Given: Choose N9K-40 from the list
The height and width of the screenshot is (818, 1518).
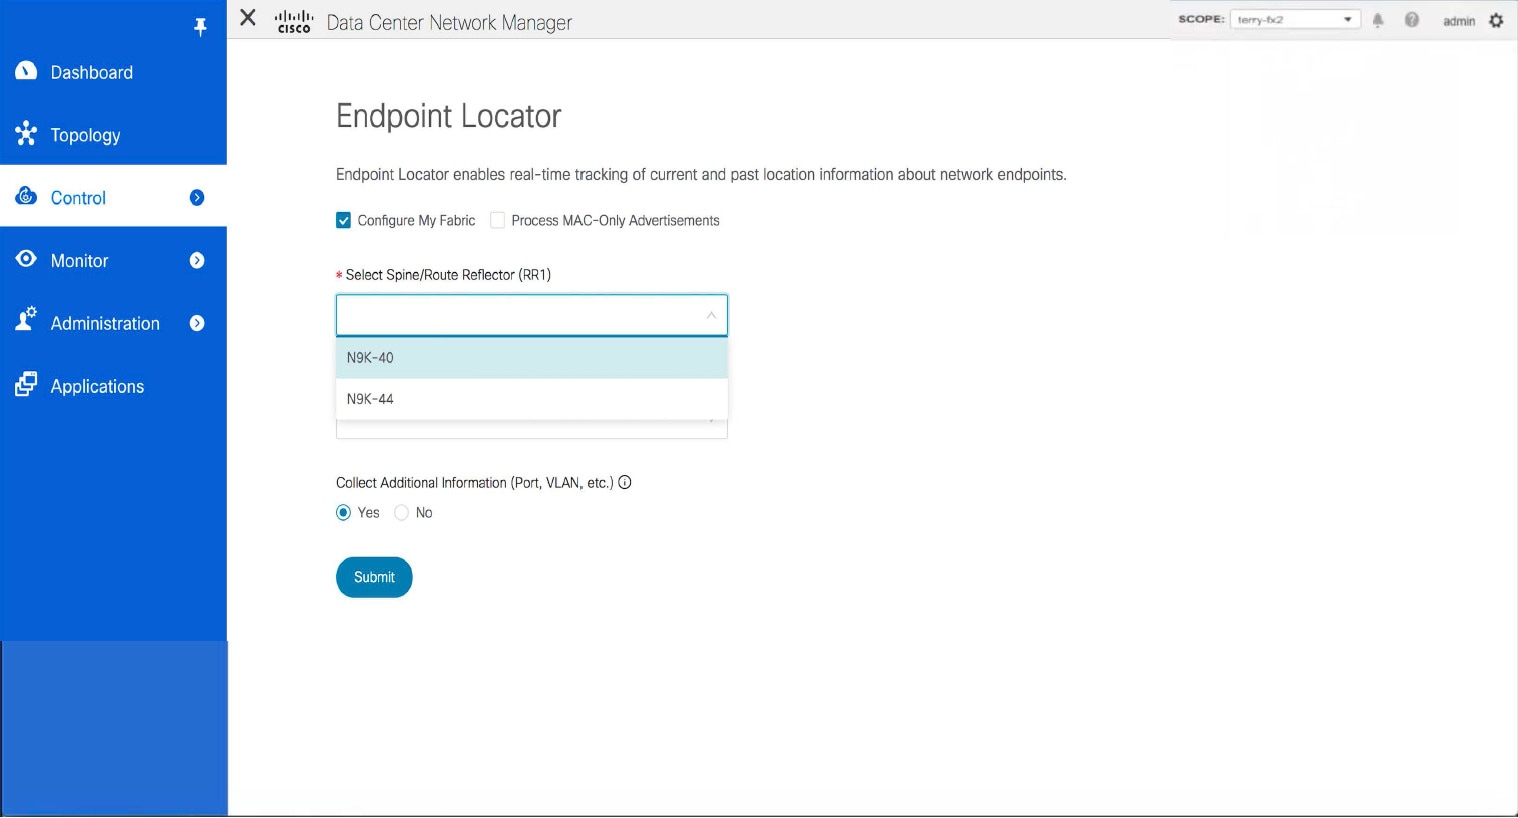Looking at the screenshot, I should [532, 358].
